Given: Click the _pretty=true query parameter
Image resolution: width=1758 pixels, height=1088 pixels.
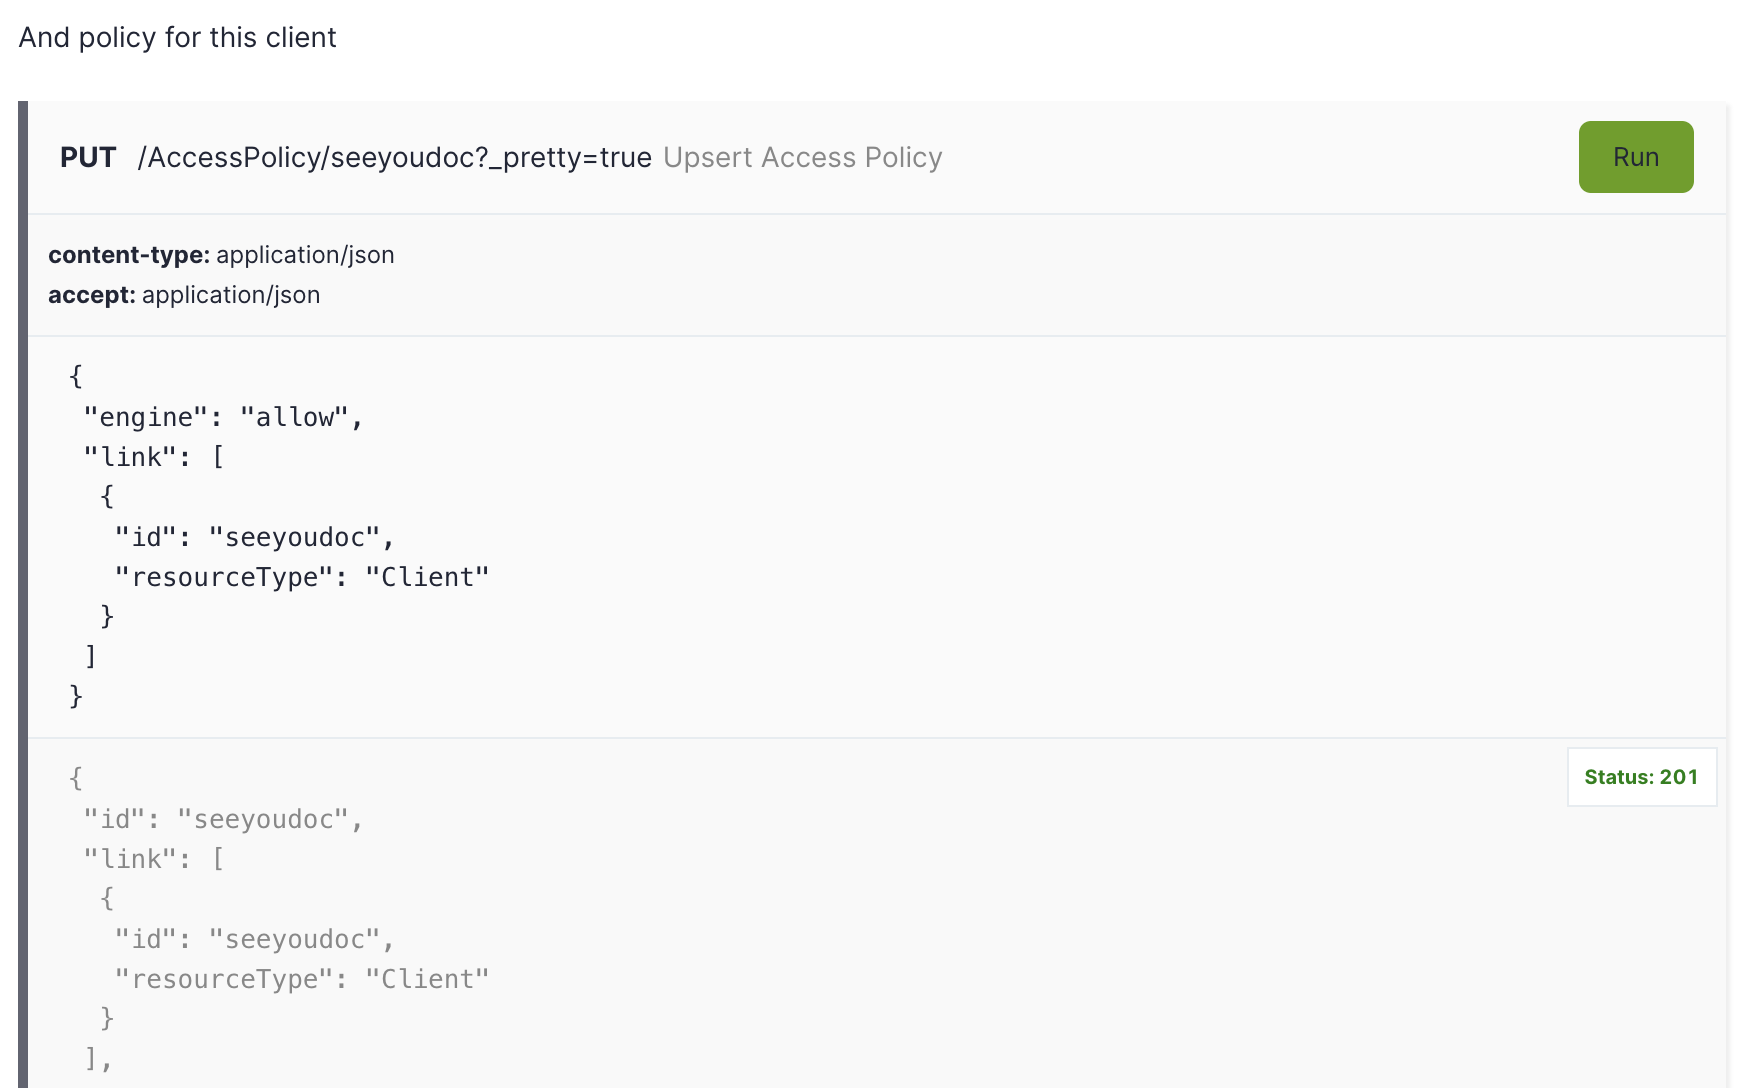Looking at the screenshot, I should [x=570, y=157].
